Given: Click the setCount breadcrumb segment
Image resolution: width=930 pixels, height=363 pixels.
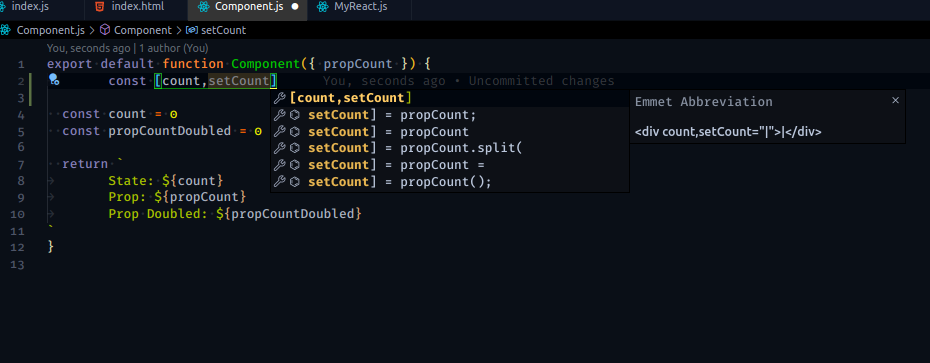Looking at the screenshot, I should click(224, 30).
